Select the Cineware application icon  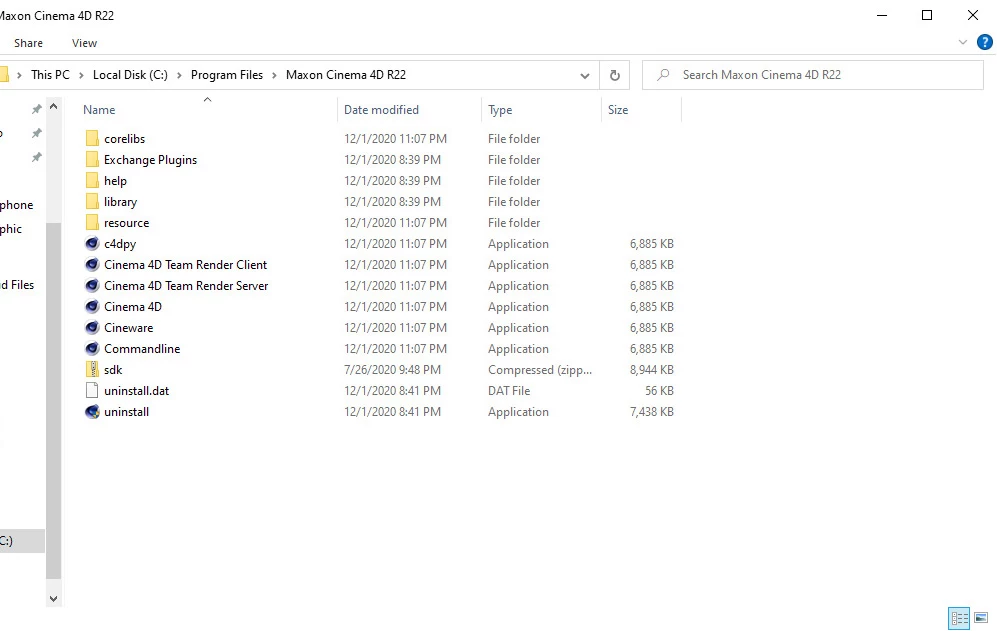92,328
